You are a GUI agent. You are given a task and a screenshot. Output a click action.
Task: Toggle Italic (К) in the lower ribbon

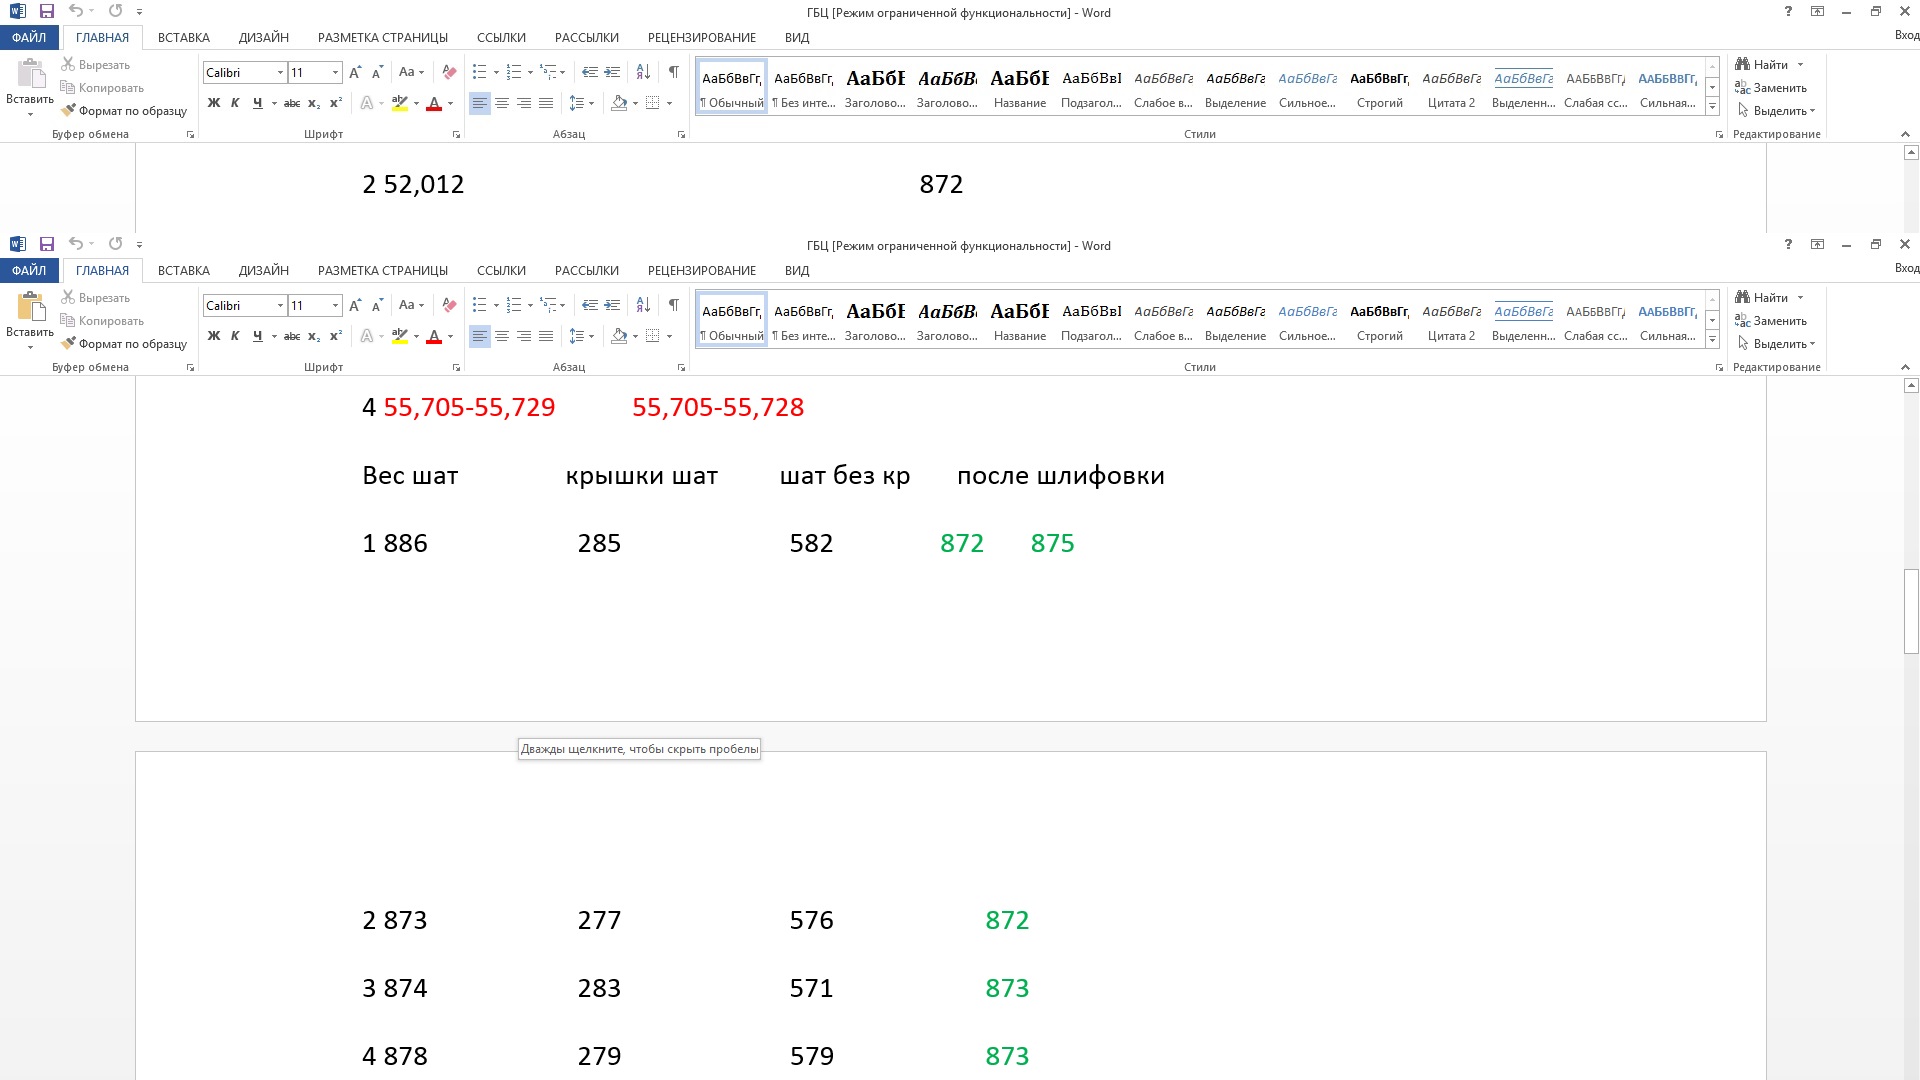pos(235,336)
